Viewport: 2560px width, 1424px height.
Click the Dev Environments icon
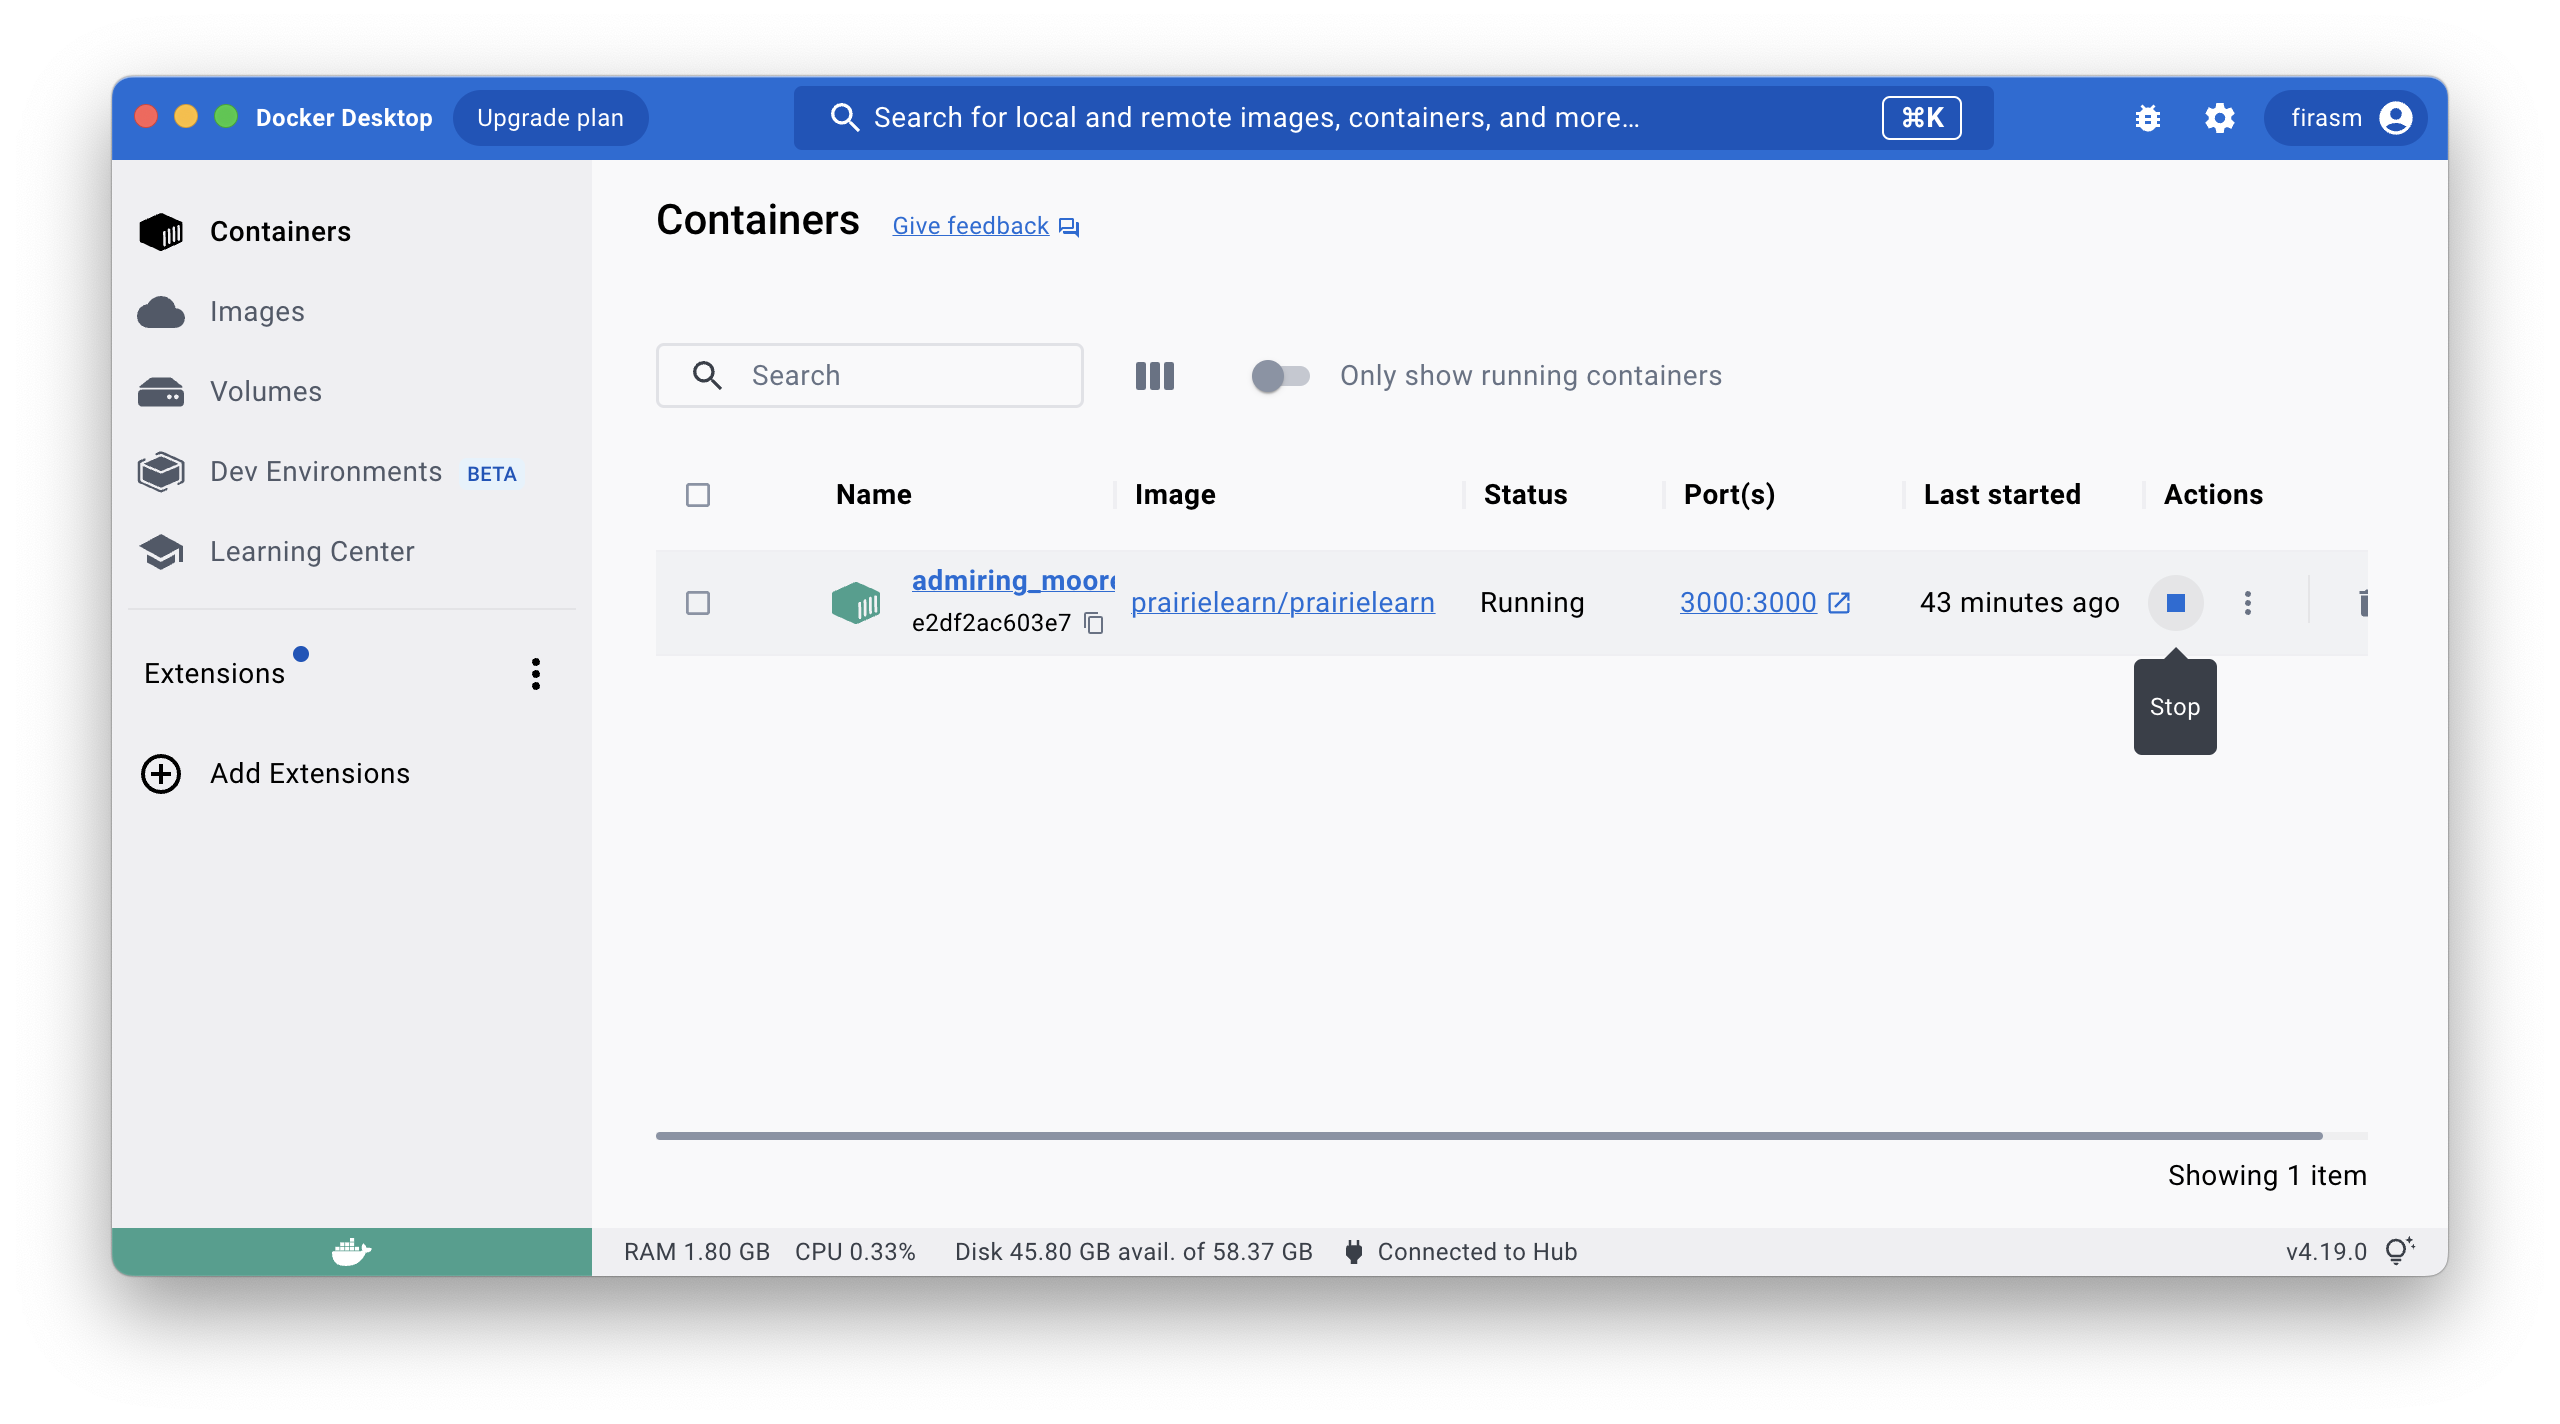tap(161, 472)
